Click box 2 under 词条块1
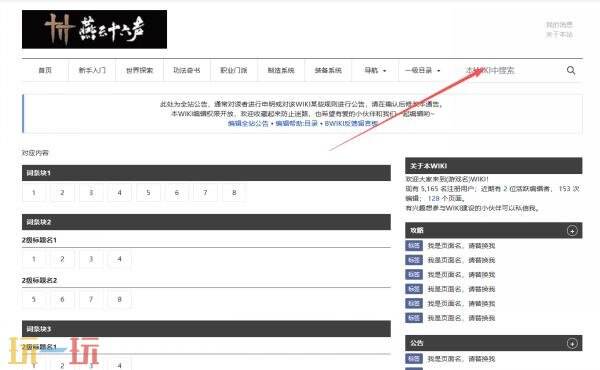Viewport: 600px width, 370px height. pyautogui.click(x=62, y=193)
